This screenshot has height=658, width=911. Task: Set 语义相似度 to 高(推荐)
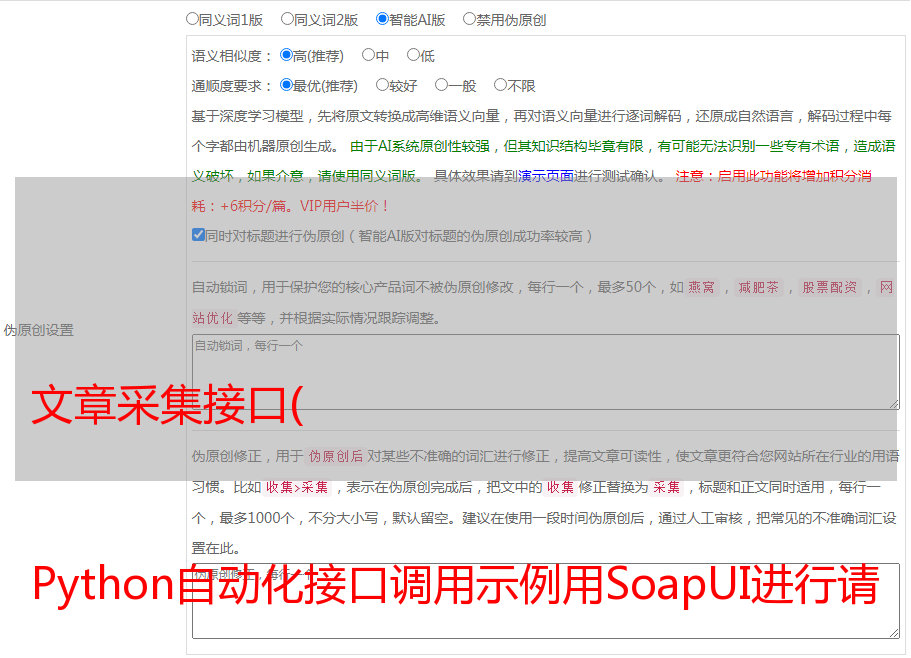coord(286,55)
